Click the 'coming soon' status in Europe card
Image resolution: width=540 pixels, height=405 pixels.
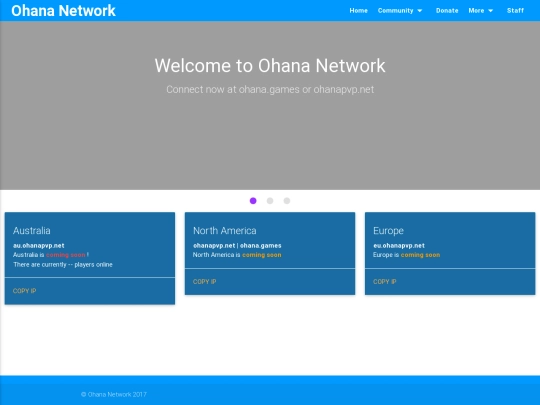pos(420,255)
